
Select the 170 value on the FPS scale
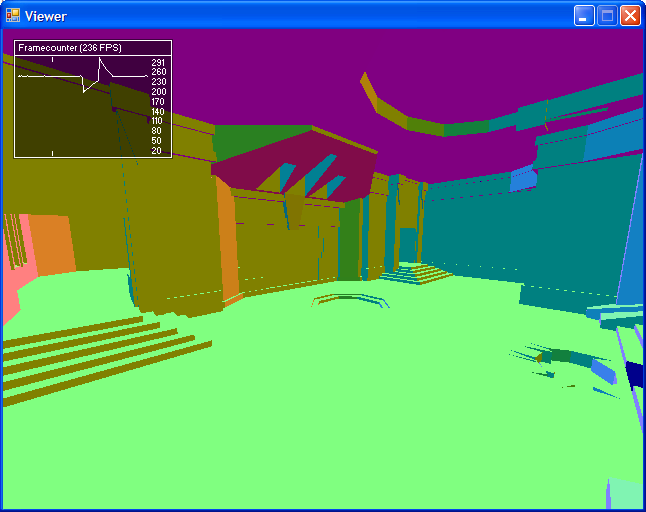[158, 102]
